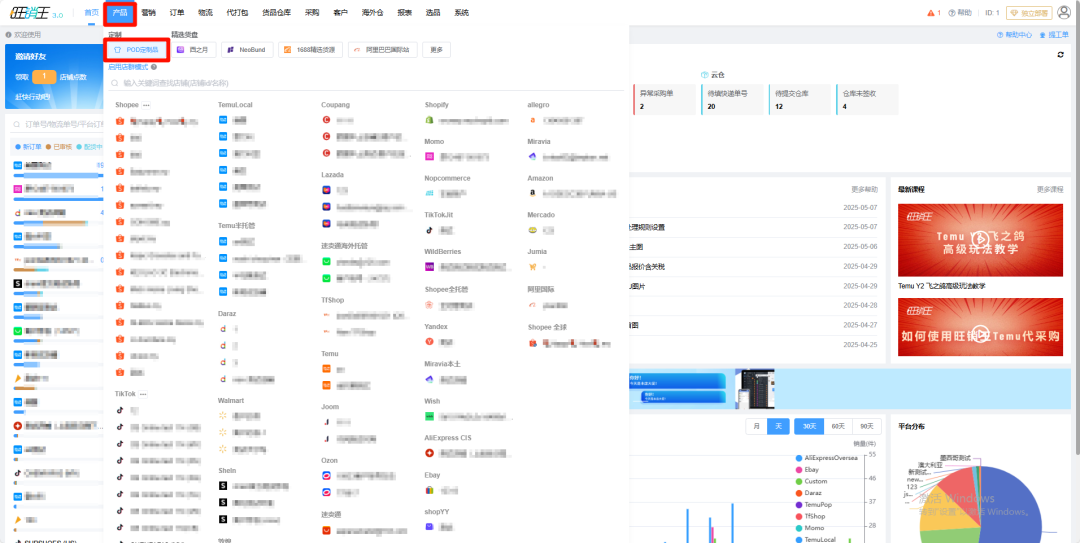Click the Yandex store icon
The image size is (1080, 543).
(x=429, y=341)
